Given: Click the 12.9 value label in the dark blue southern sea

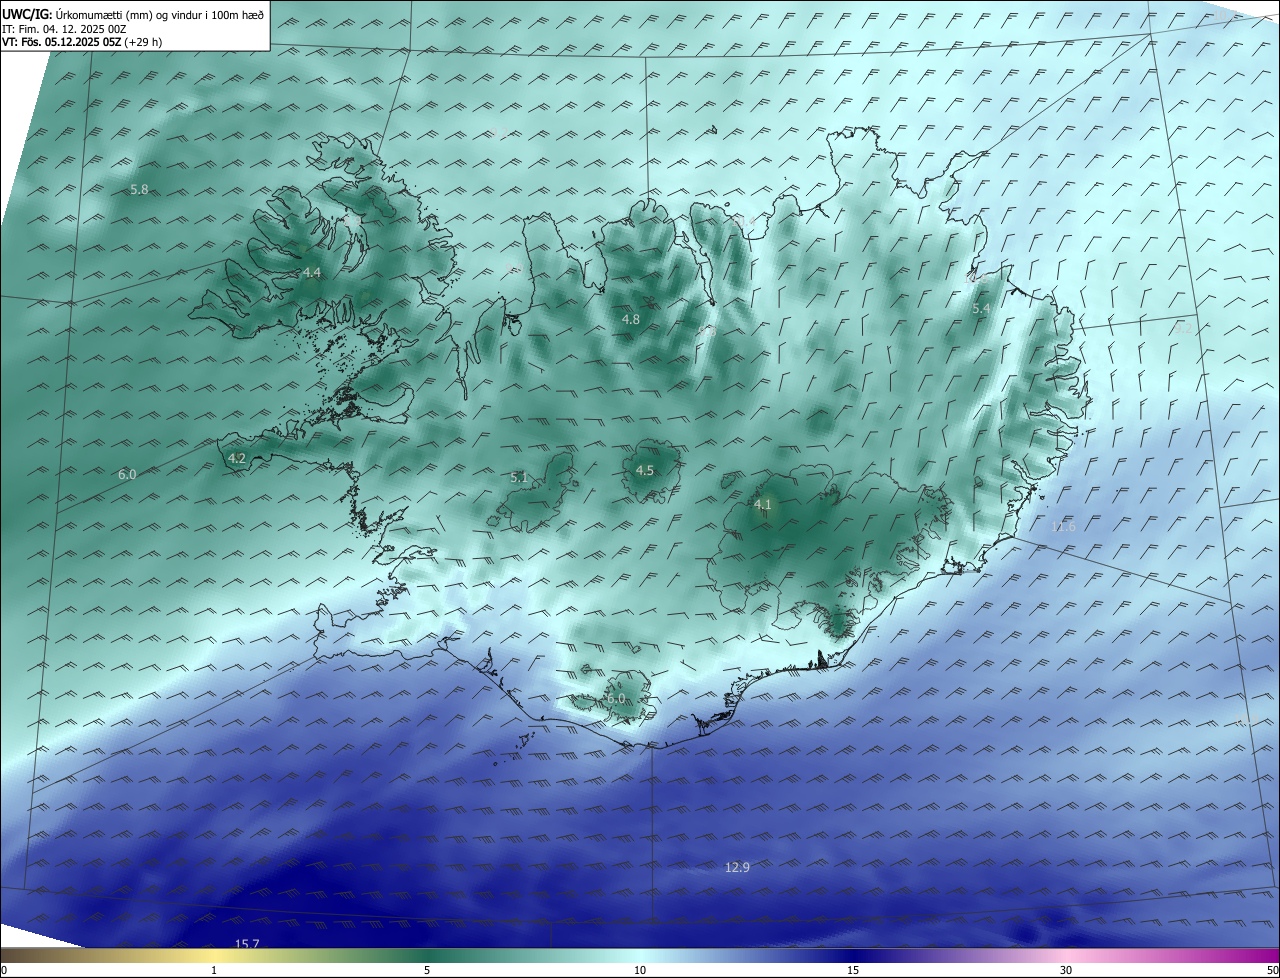Looking at the screenshot, I should (x=737, y=867).
